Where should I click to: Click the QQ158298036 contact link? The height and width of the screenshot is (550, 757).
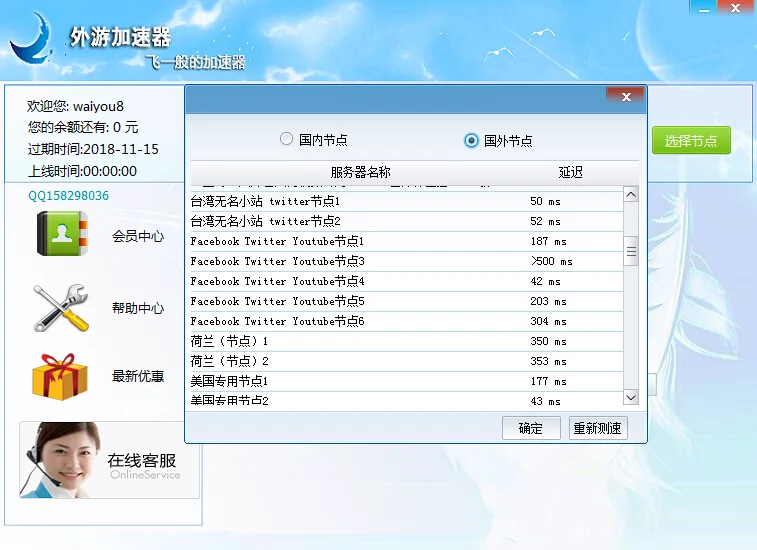(x=68, y=196)
